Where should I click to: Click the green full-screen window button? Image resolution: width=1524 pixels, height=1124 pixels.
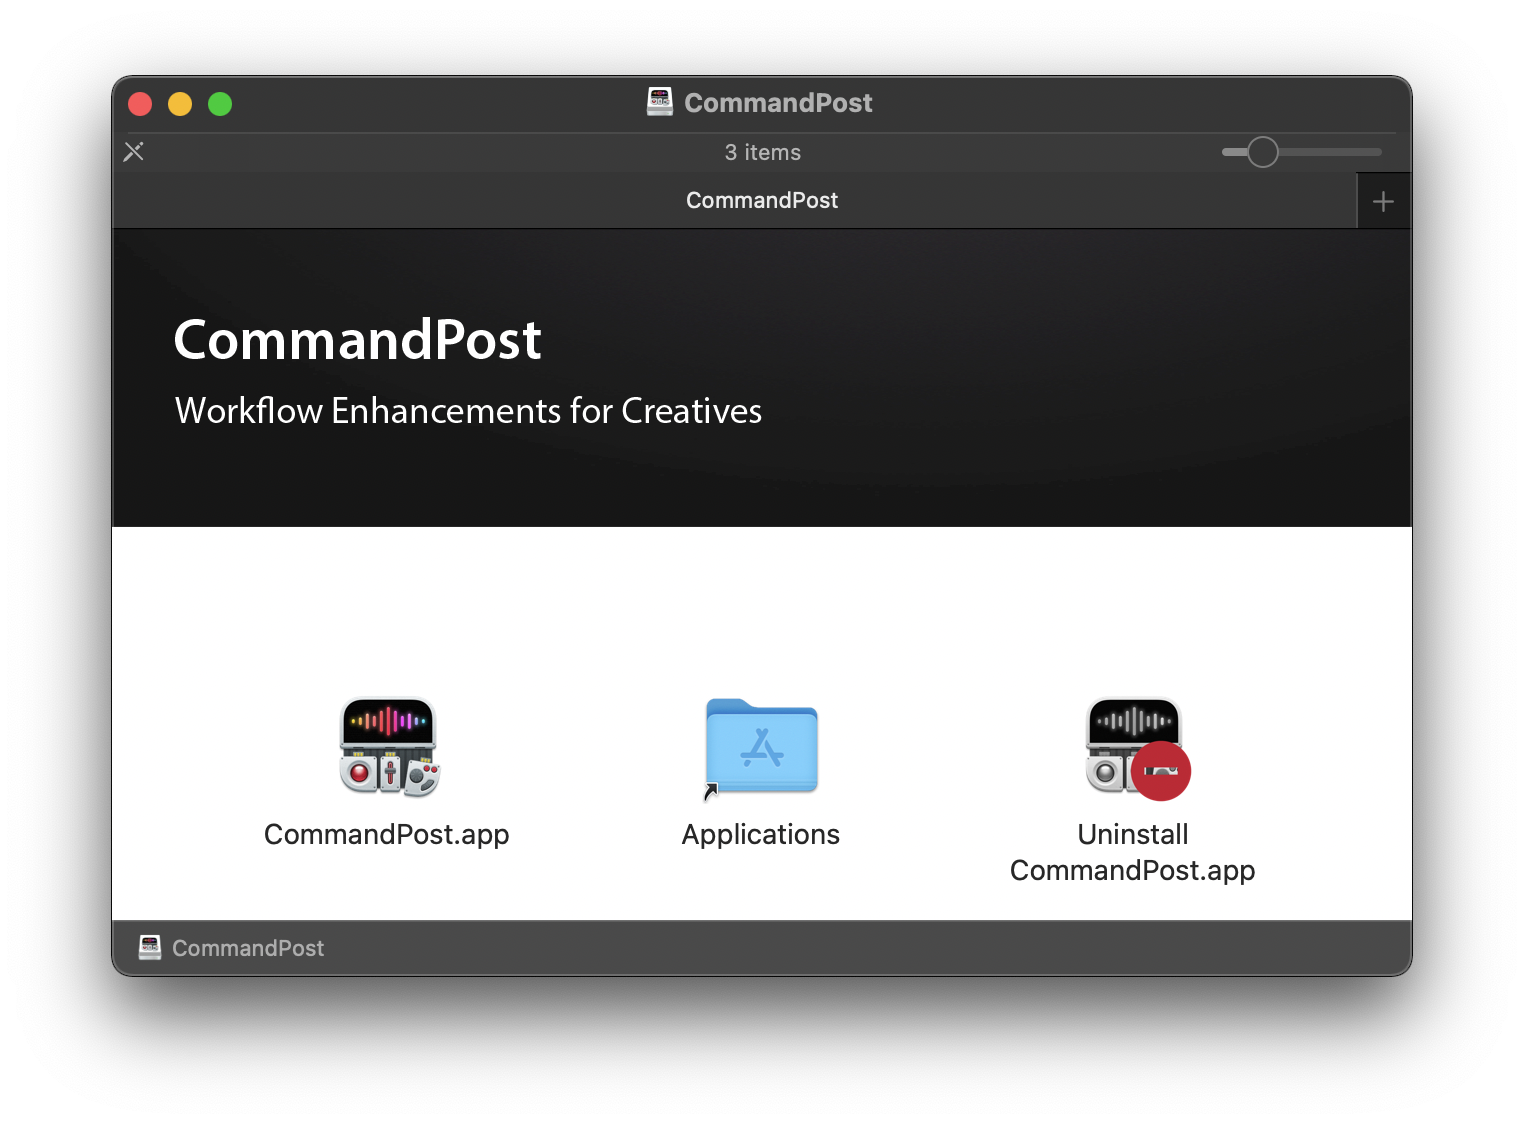coord(220,104)
